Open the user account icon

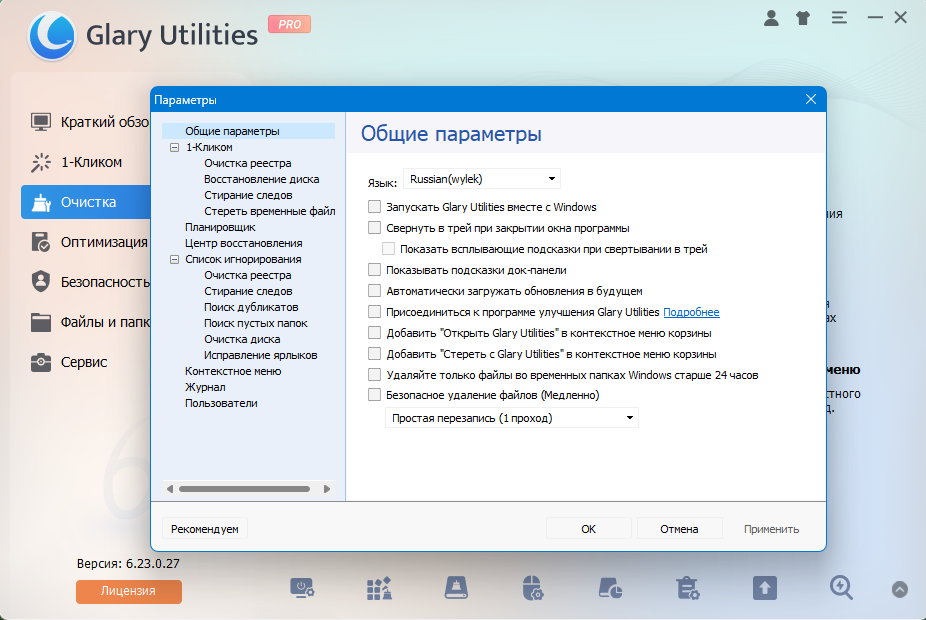click(771, 18)
